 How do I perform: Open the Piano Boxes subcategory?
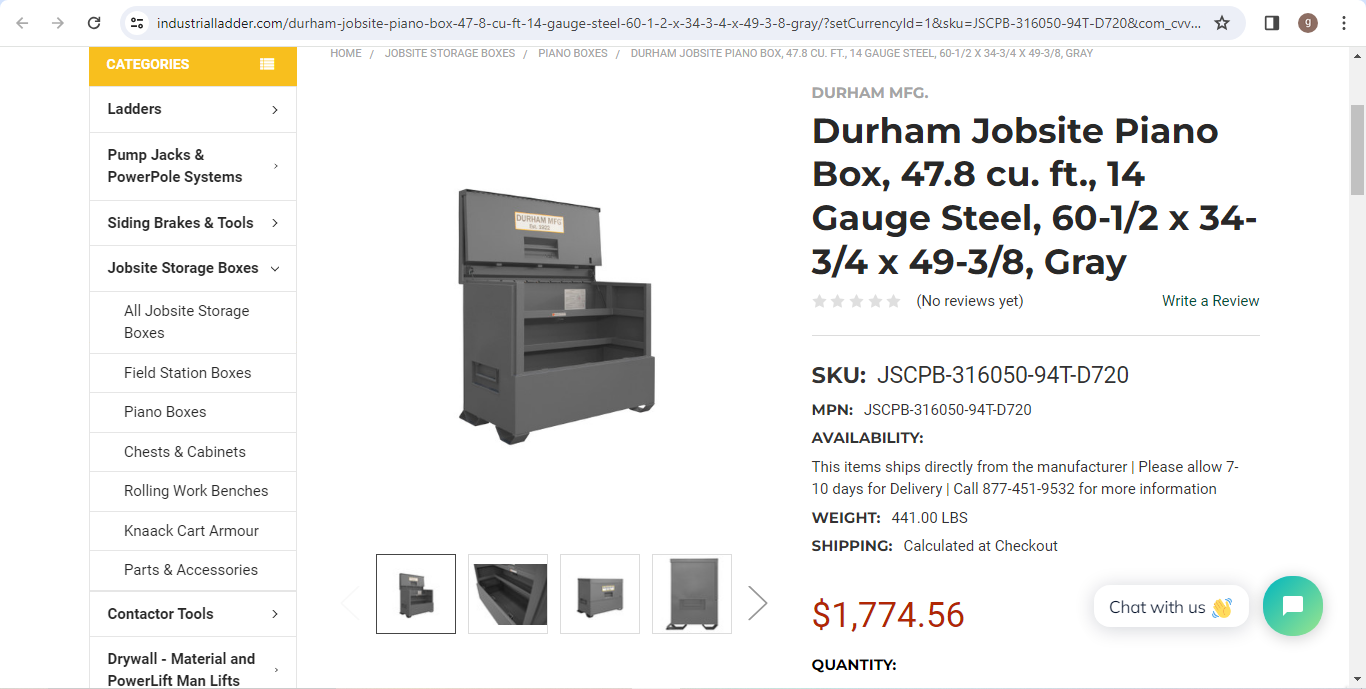(165, 412)
